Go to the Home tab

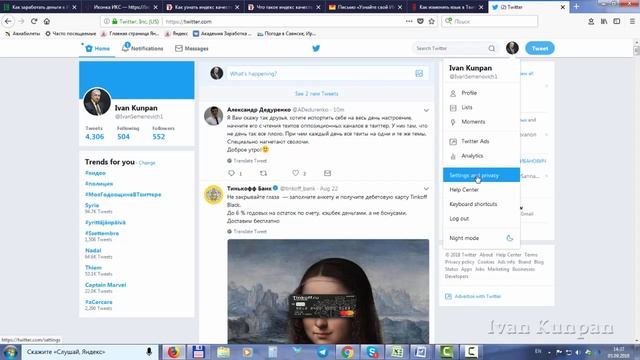(x=97, y=48)
